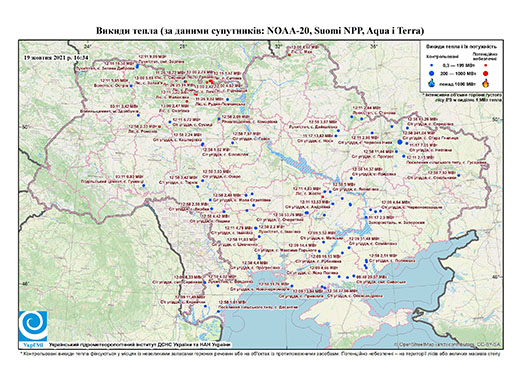The image size is (520, 368).
Task: Select the northernmost red marker beyond the border
Action: click(x=289, y=55)
